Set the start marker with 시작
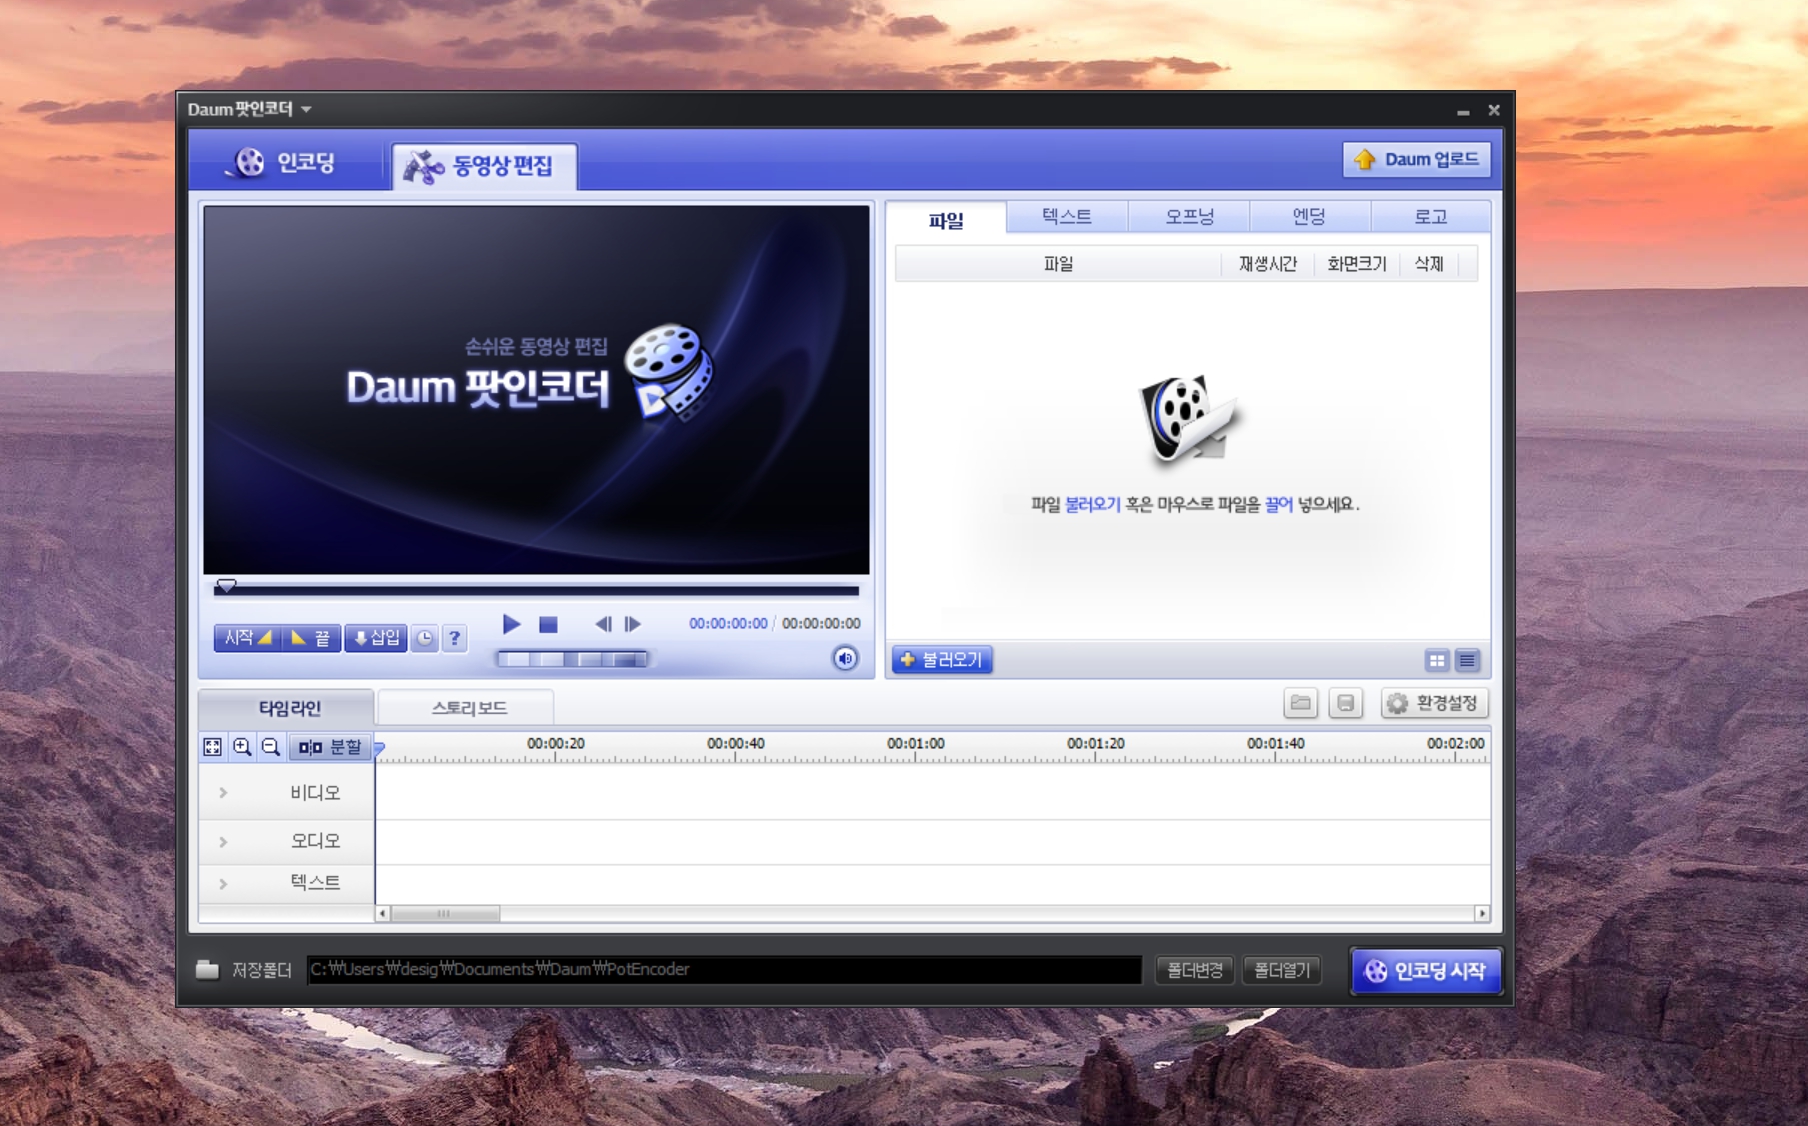The width and height of the screenshot is (1808, 1126). click(247, 638)
